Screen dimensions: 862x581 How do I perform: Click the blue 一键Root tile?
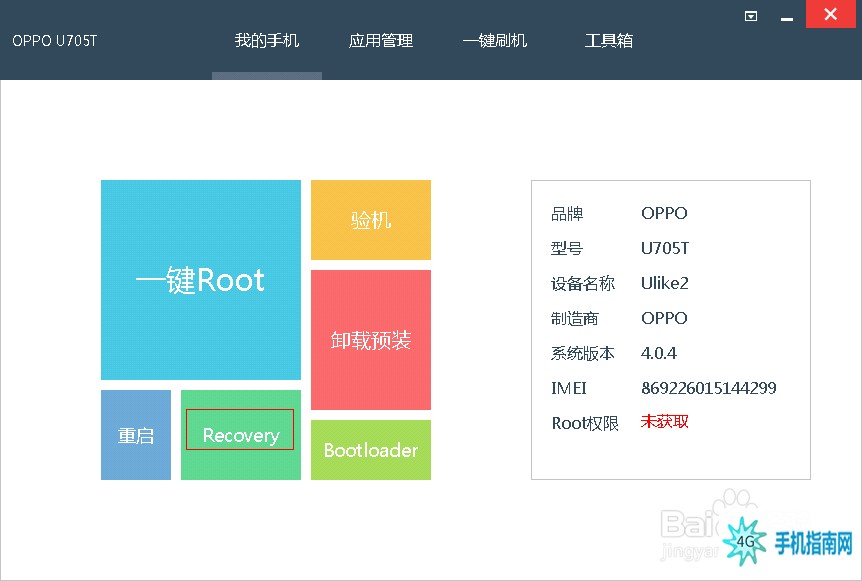(x=200, y=280)
